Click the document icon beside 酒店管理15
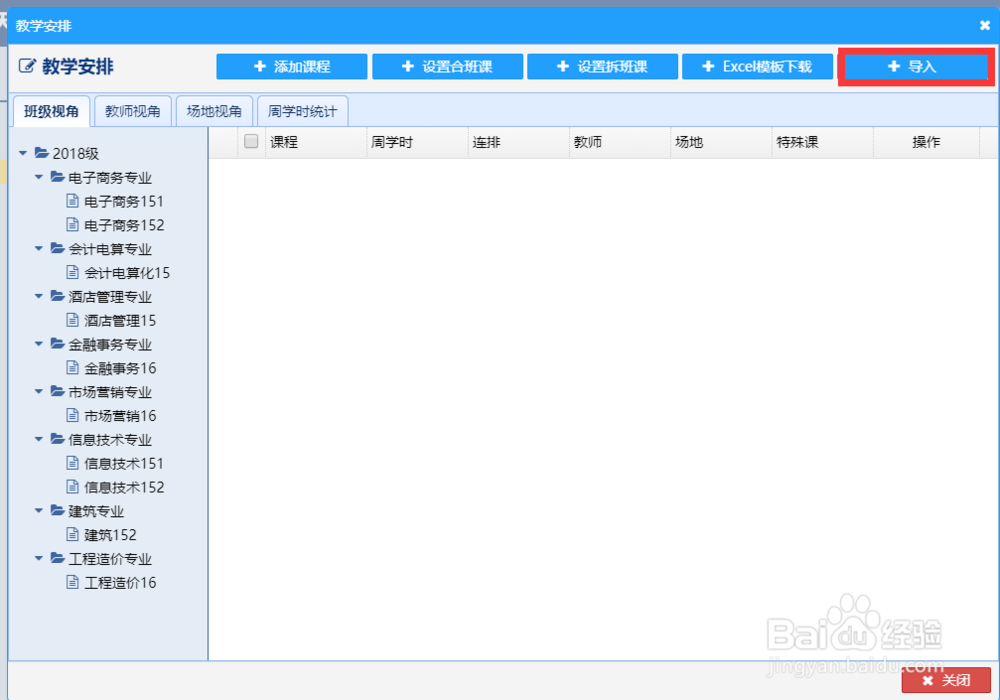Viewport: 1000px width, 700px height. click(x=74, y=320)
